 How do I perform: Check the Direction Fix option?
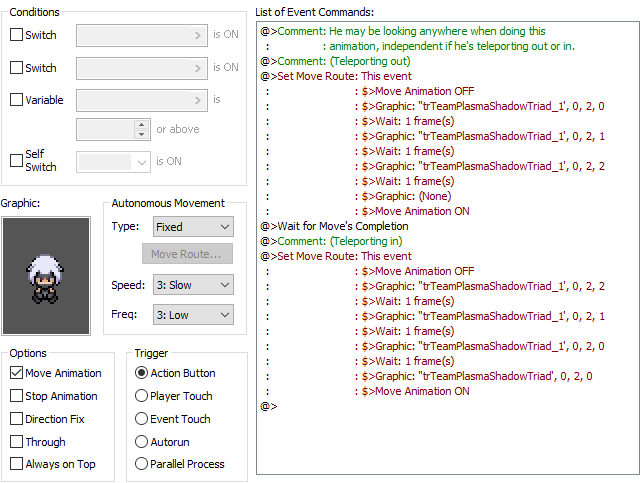pyautogui.click(x=16, y=419)
